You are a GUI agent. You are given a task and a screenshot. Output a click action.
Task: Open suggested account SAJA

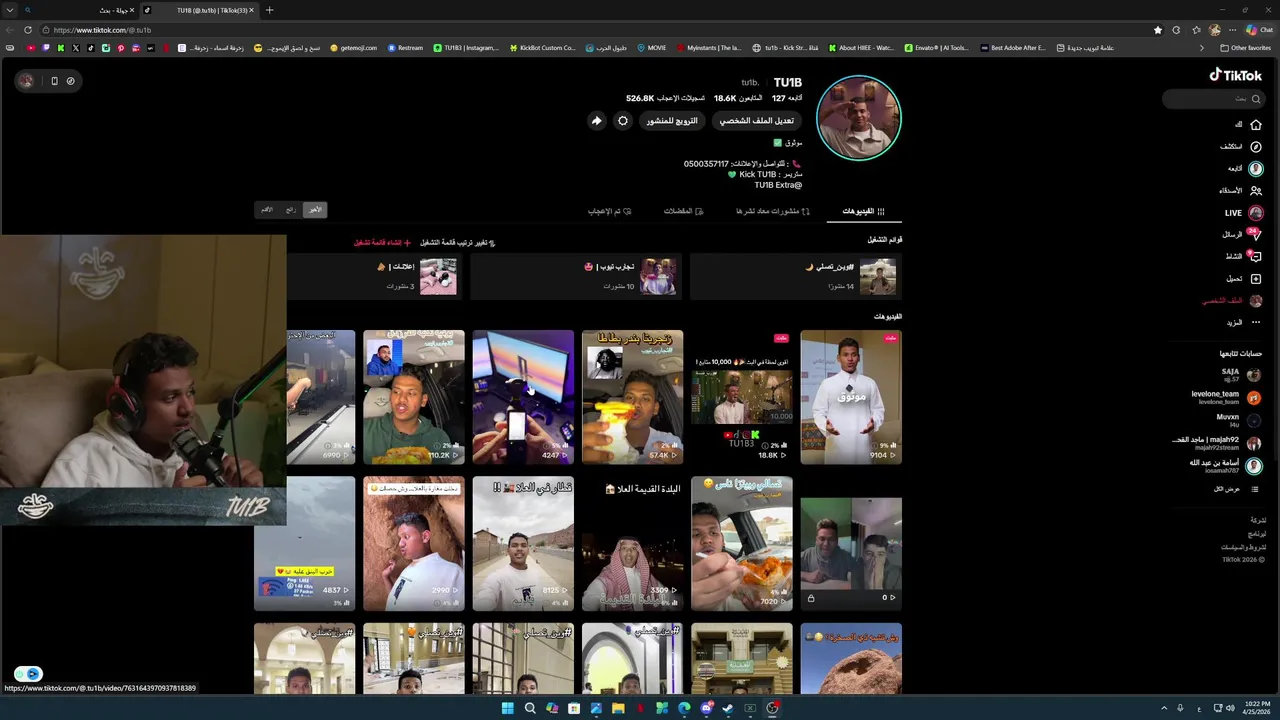point(1240,375)
